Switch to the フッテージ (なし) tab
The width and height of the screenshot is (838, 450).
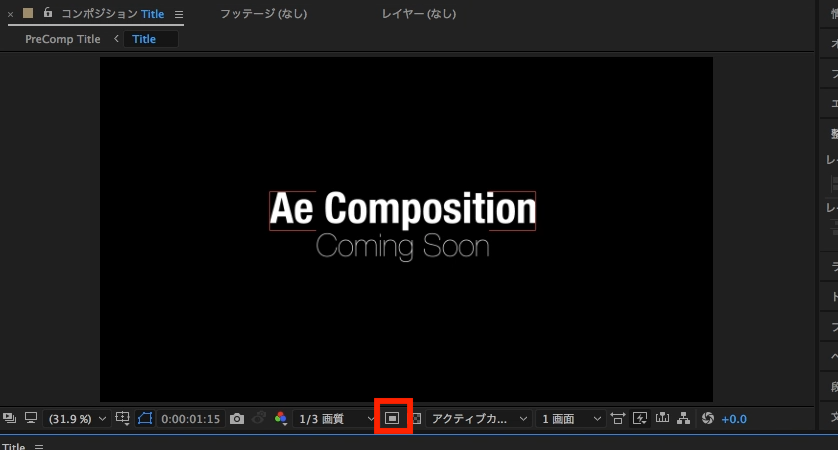(x=263, y=14)
